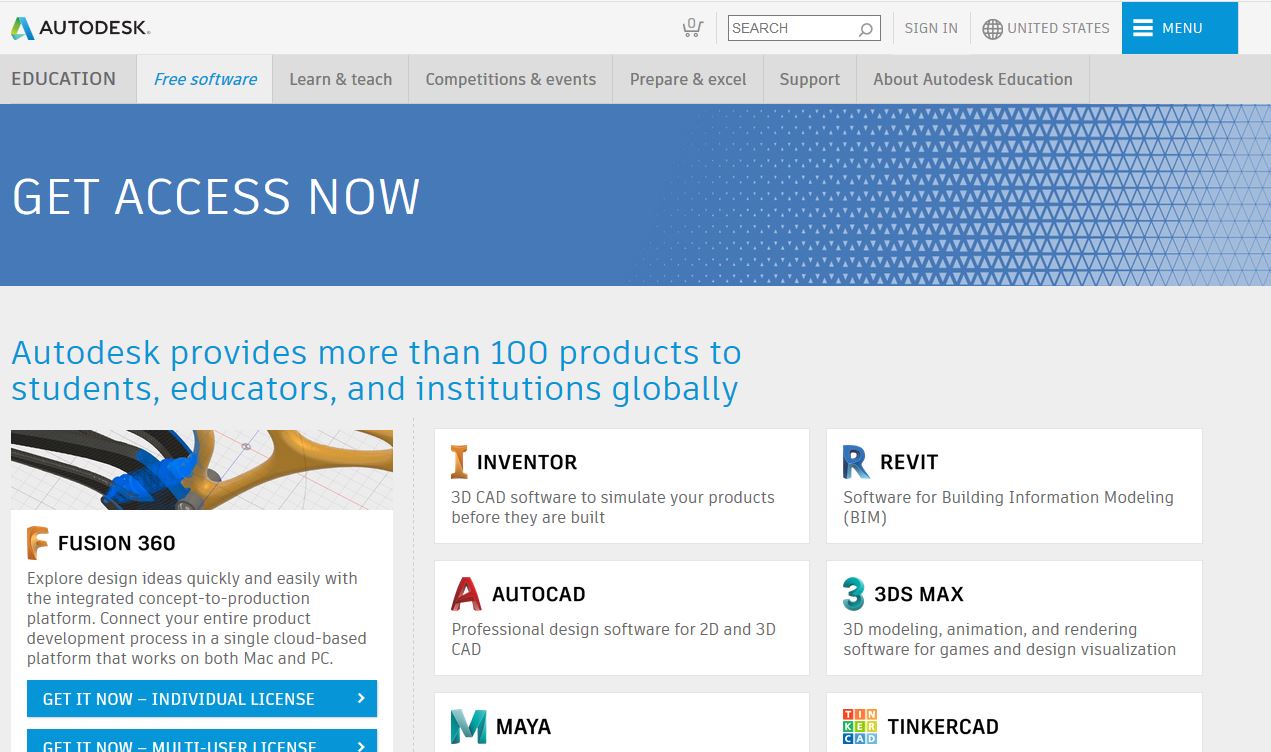Click '3D CAD software to simulate' description
Image resolution: width=1271 pixels, height=752 pixels.
pos(613,507)
